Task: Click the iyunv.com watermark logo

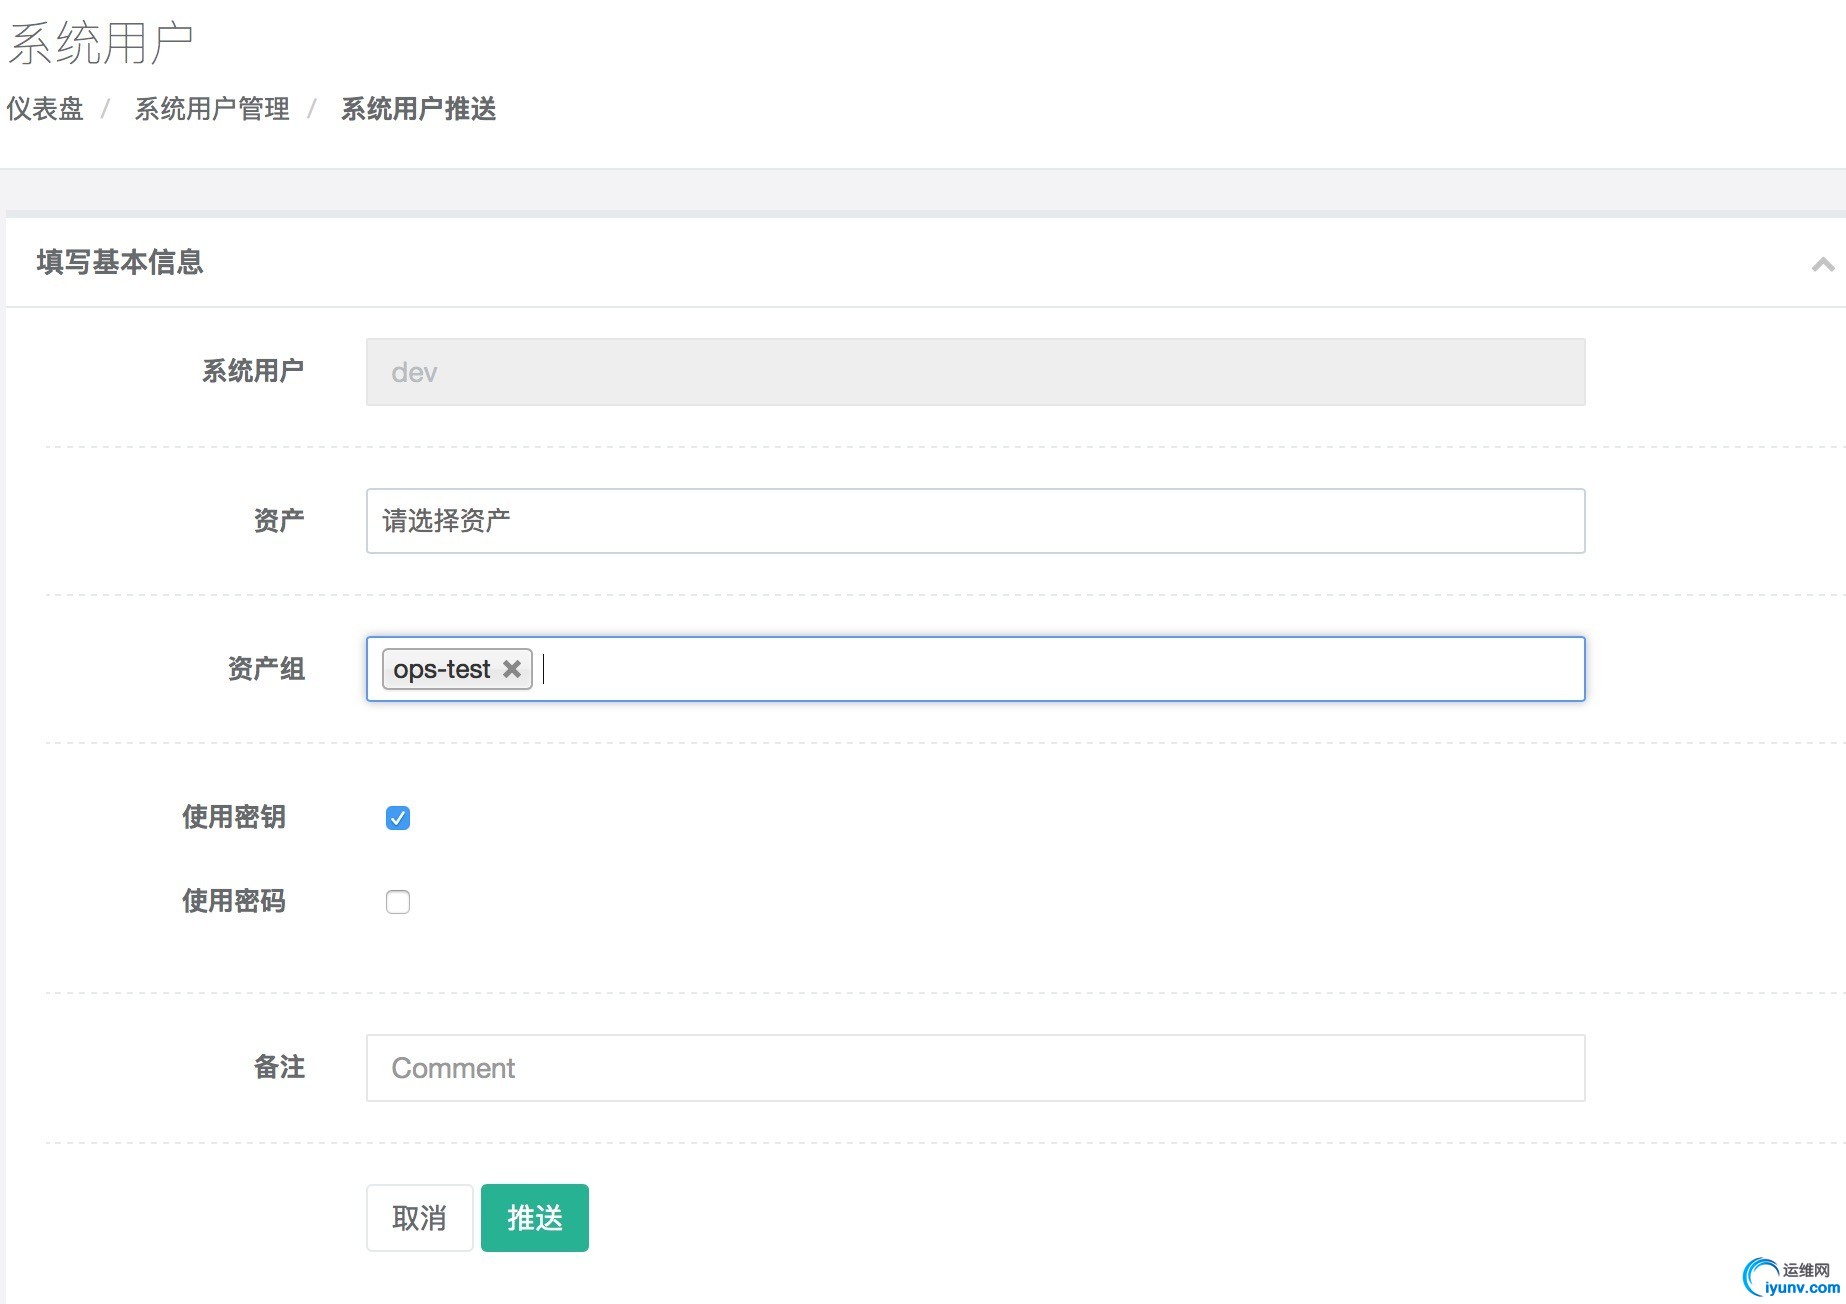Action: 1792,1278
